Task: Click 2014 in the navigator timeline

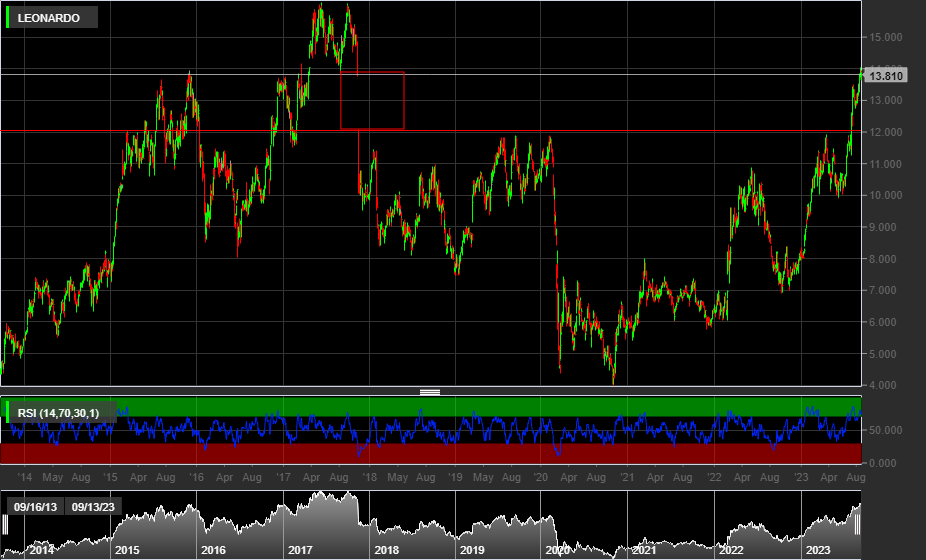Action: [41, 550]
